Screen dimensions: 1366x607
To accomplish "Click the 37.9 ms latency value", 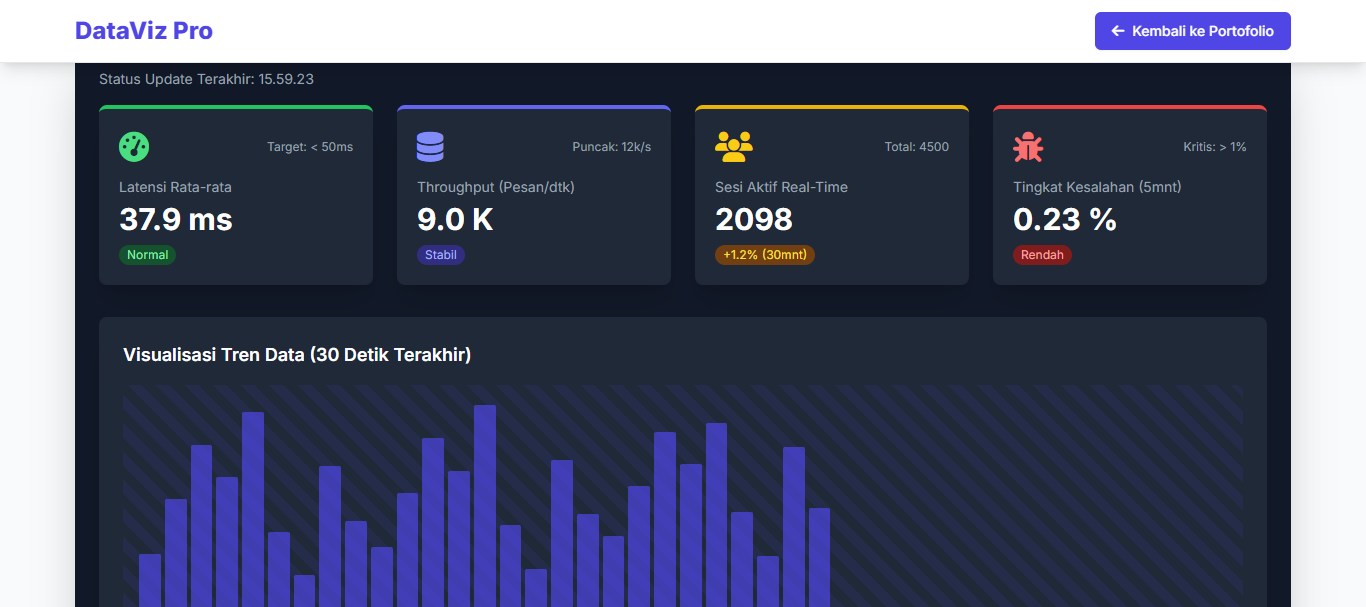I will tap(176, 219).
